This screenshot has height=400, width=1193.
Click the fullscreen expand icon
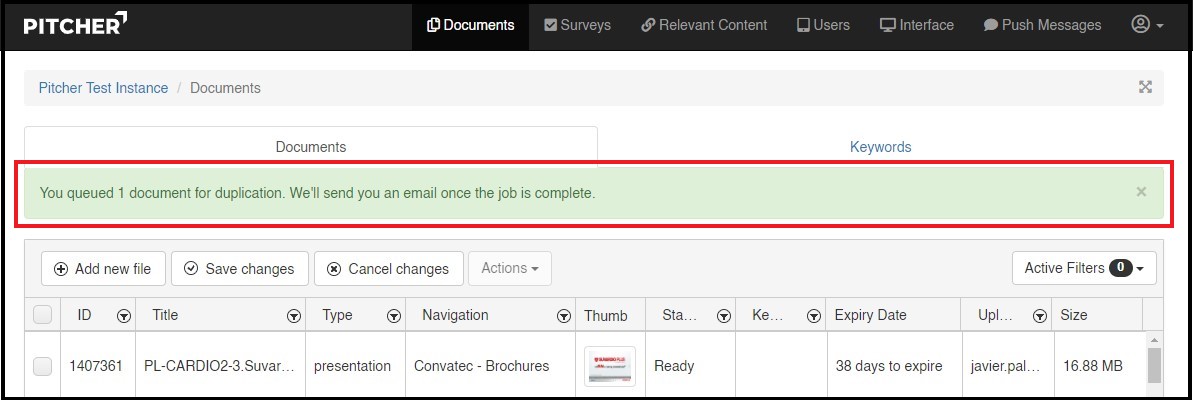click(x=1145, y=87)
